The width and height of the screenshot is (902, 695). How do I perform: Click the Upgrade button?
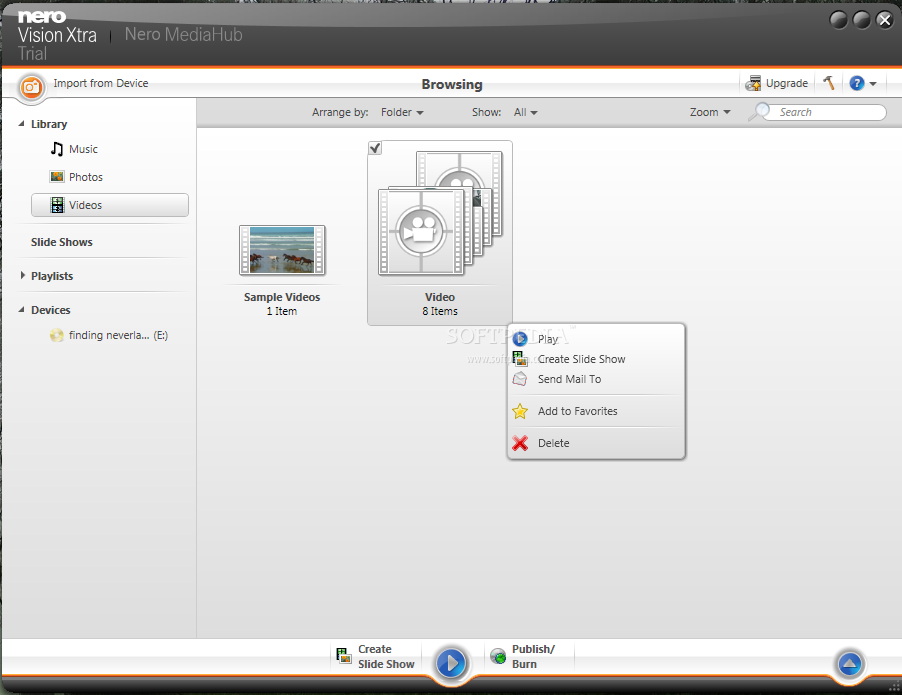click(x=777, y=83)
